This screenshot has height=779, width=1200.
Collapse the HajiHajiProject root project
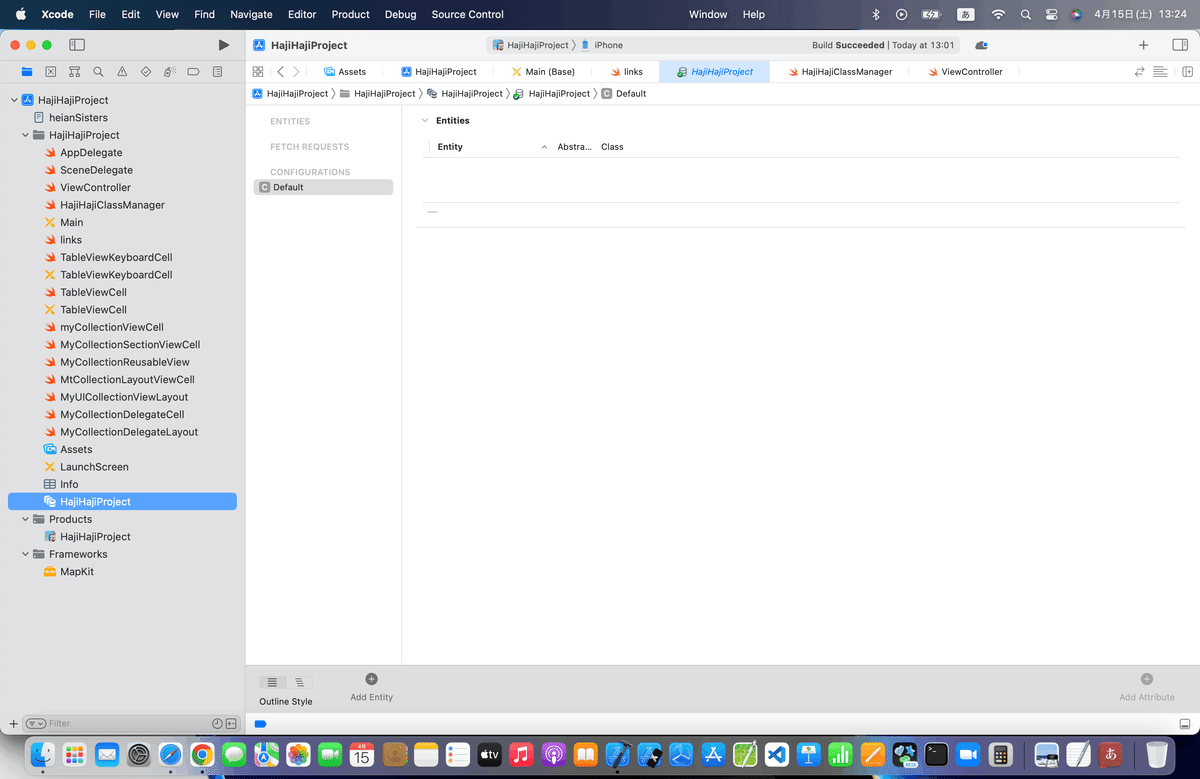tap(14, 100)
